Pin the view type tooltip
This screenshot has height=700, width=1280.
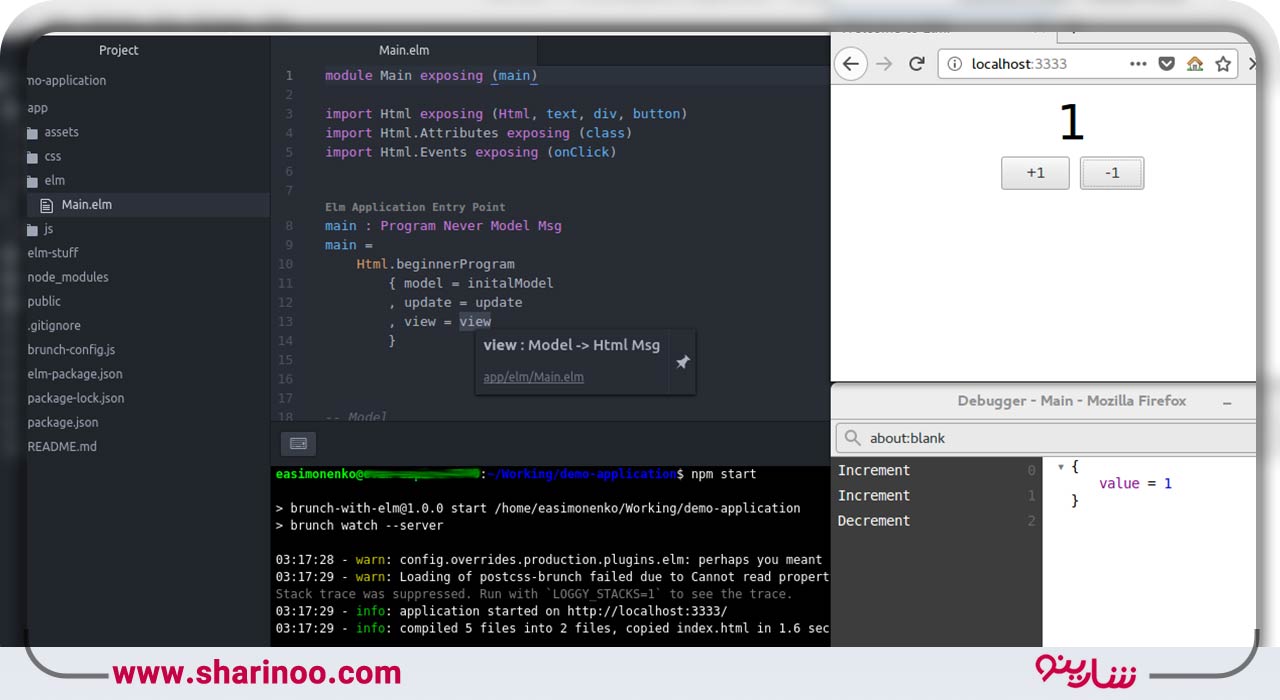click(682, 362)
